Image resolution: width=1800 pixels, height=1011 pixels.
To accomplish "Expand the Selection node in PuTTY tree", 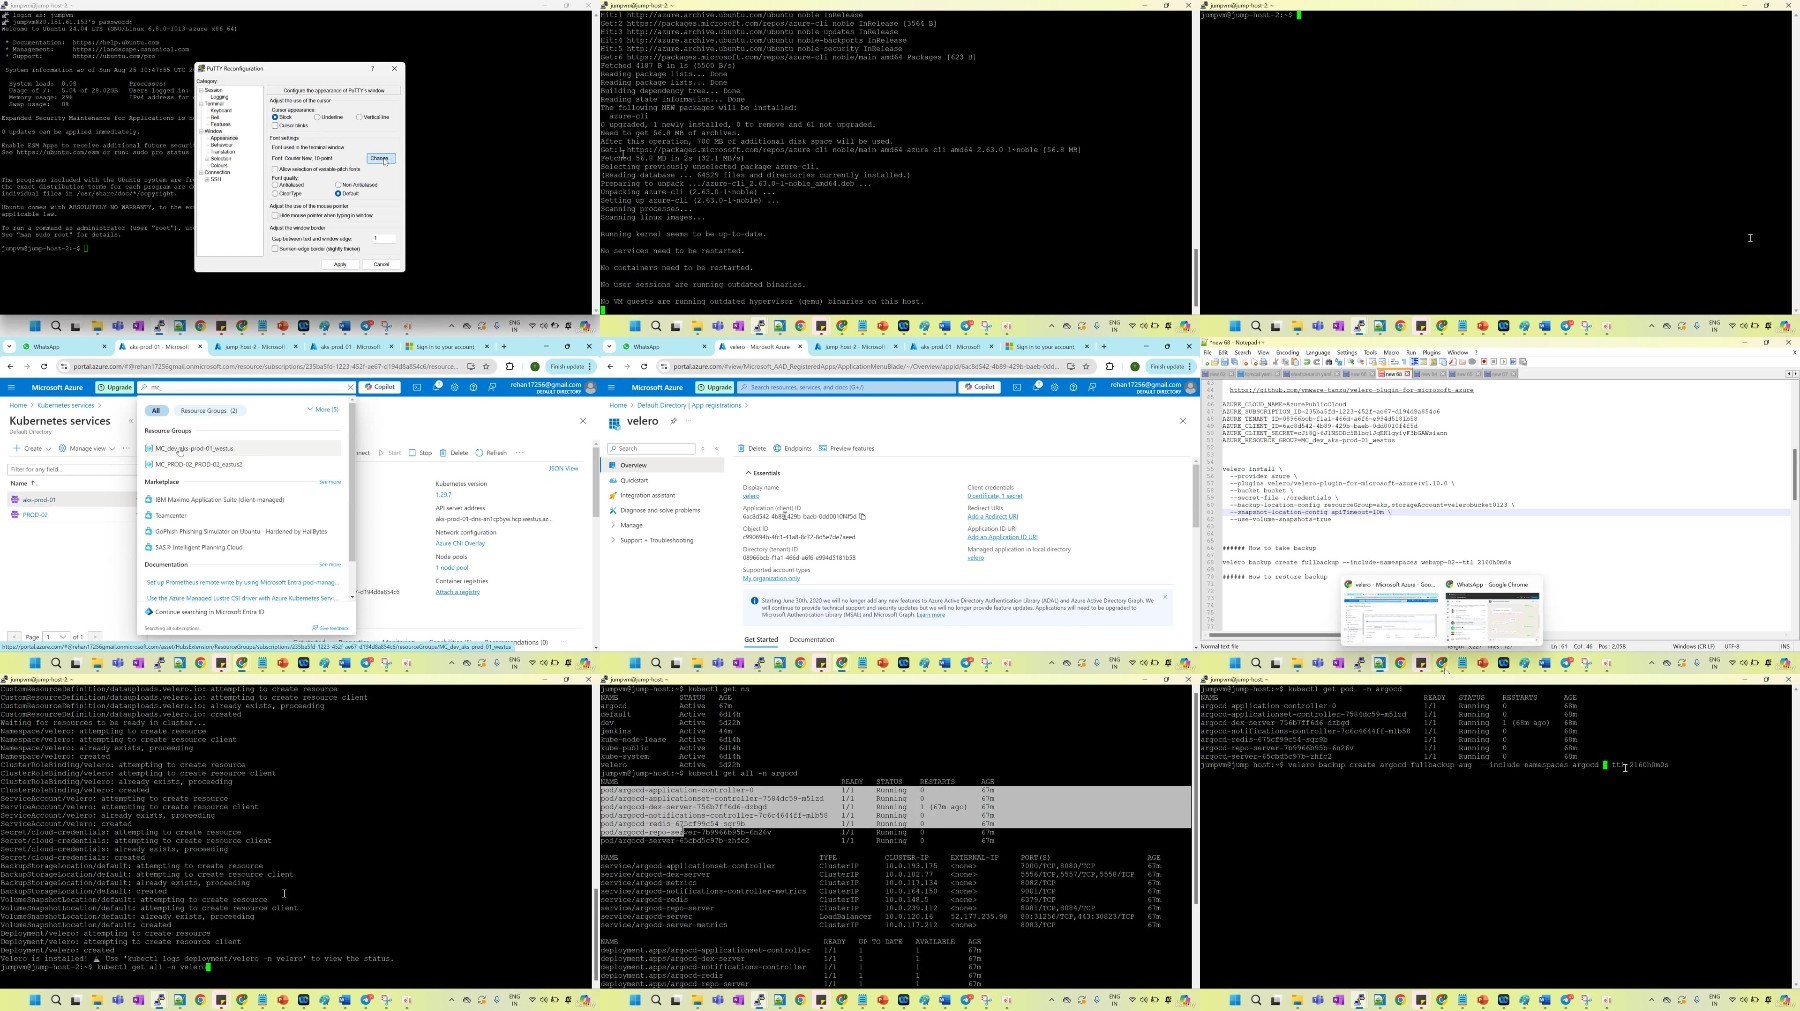I will click(207, 158).
